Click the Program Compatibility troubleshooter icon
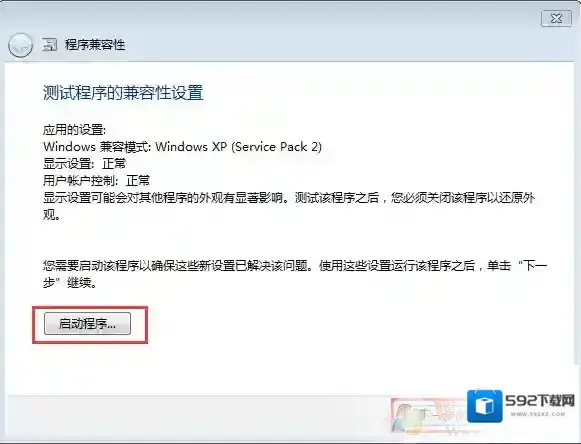 click(x=49, y=44)
